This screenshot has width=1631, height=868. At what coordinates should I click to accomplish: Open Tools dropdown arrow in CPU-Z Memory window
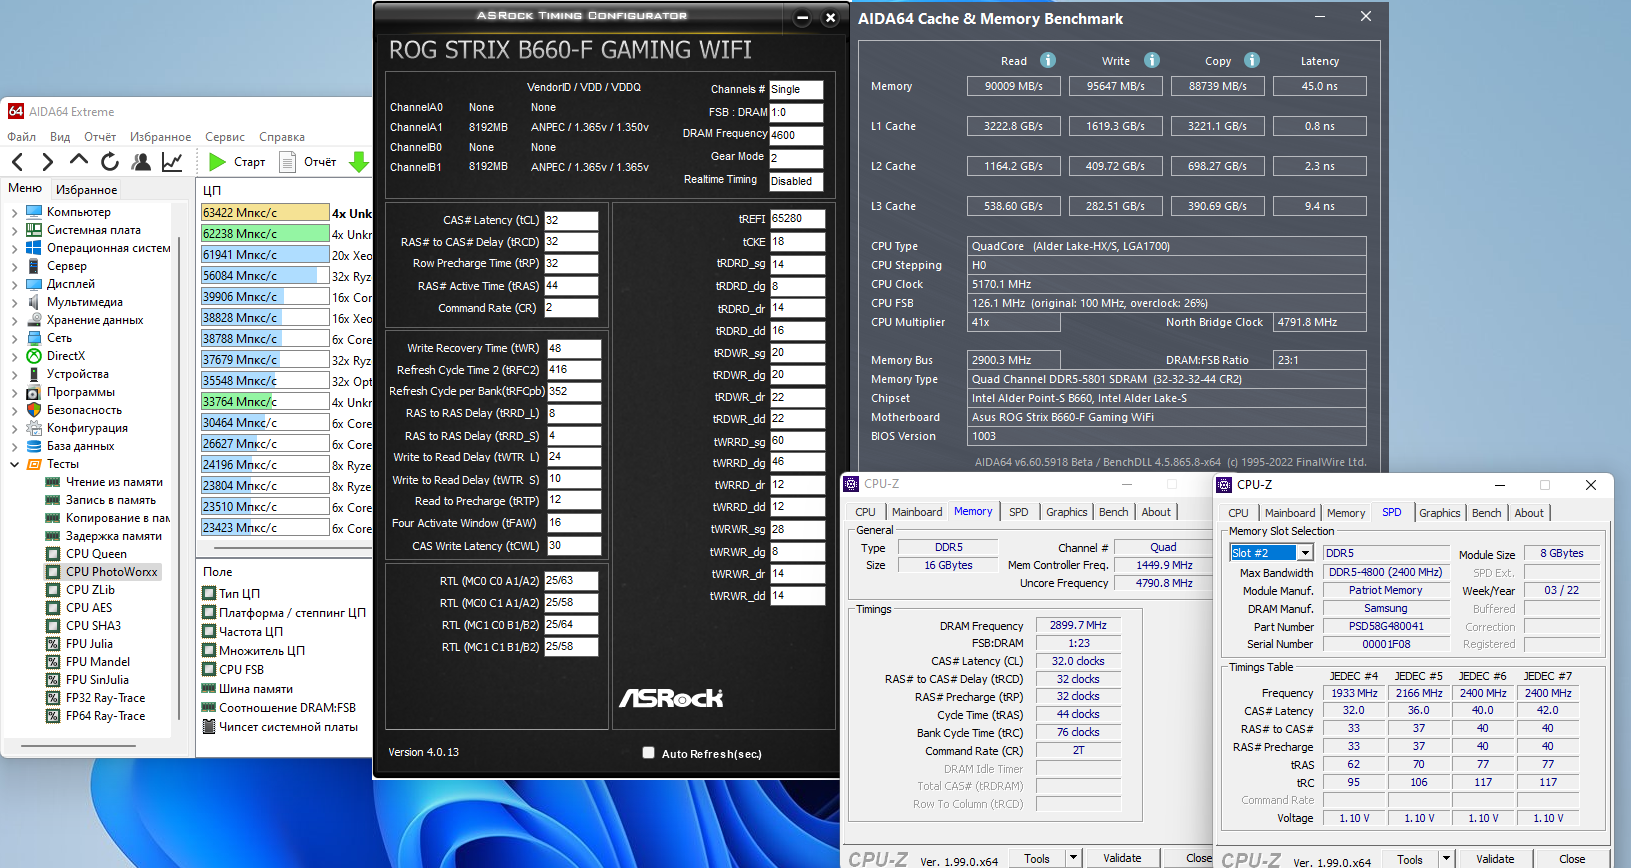click(x=1073, y=857)
